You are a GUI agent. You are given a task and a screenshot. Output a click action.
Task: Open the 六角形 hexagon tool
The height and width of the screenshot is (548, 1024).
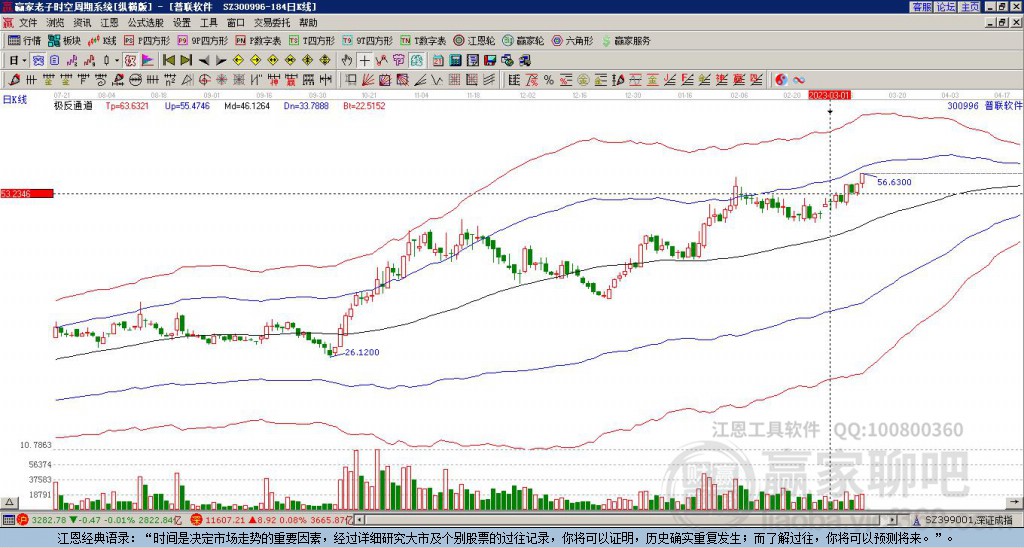572,40
